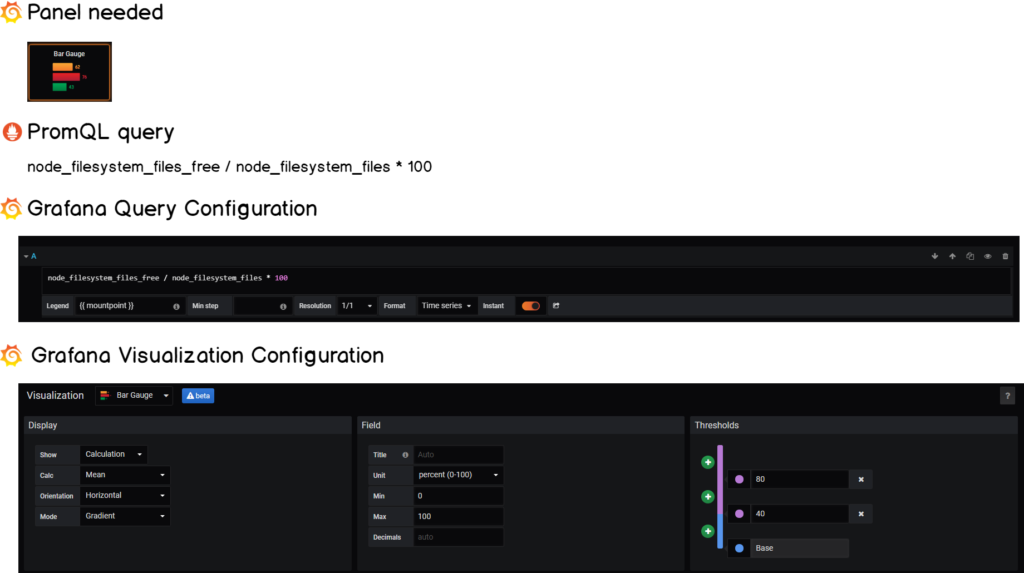
Task: Click the Thresholds section header
Action: [x=854, y=425]
